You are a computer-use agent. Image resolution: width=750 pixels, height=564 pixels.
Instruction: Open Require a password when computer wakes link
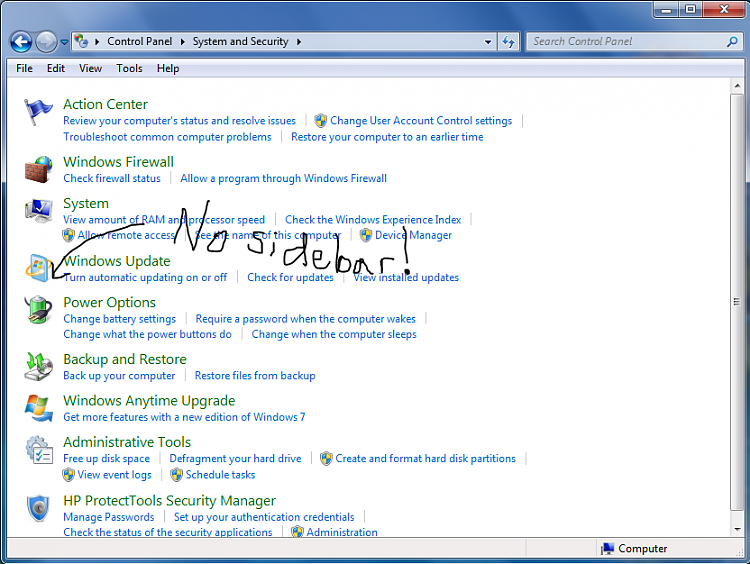coord(306,319)
